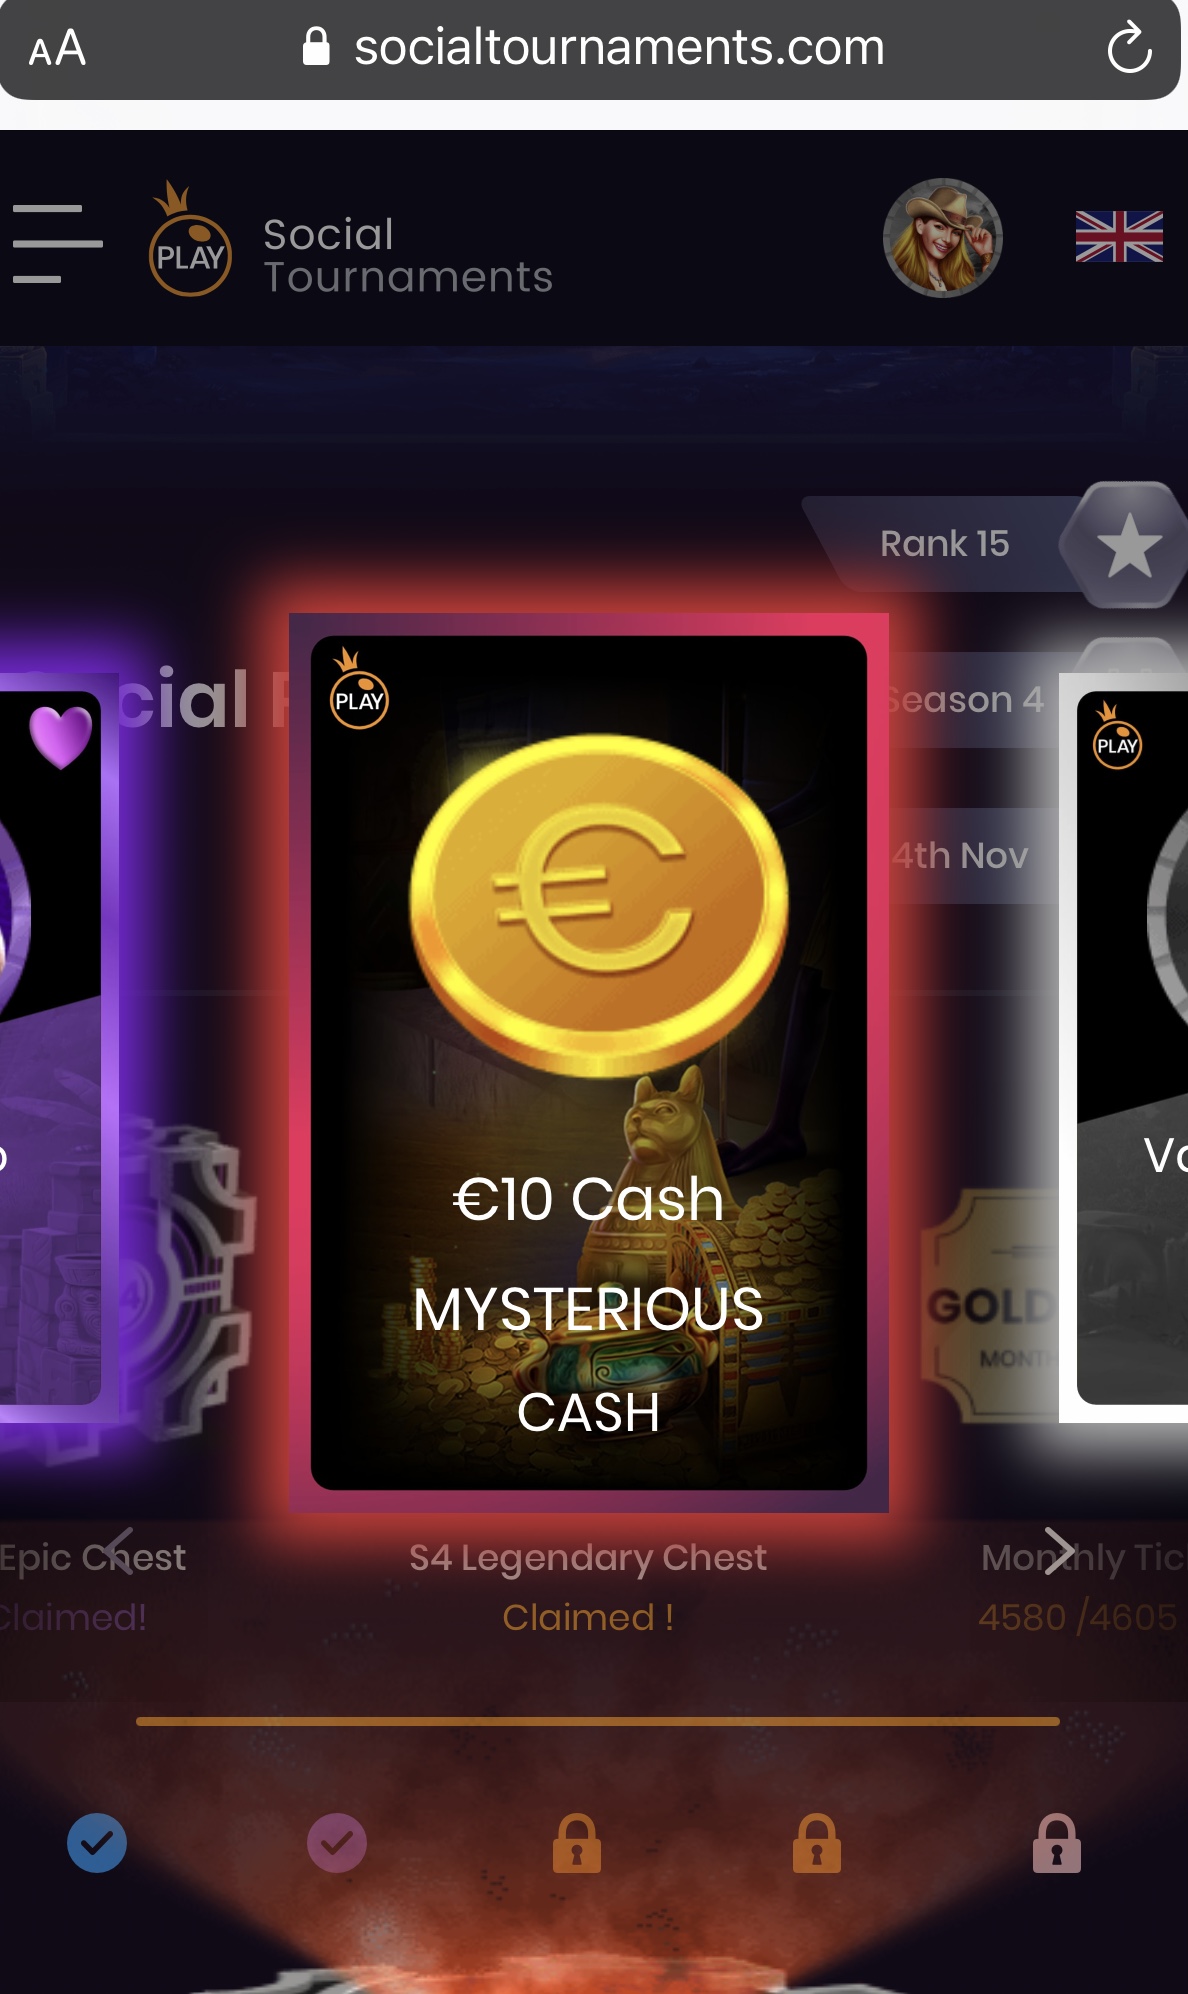The height and width of the screenshot is (1994, 1188).
Task: Show the previous chest with left chevron
Action: coord(119,1551)
